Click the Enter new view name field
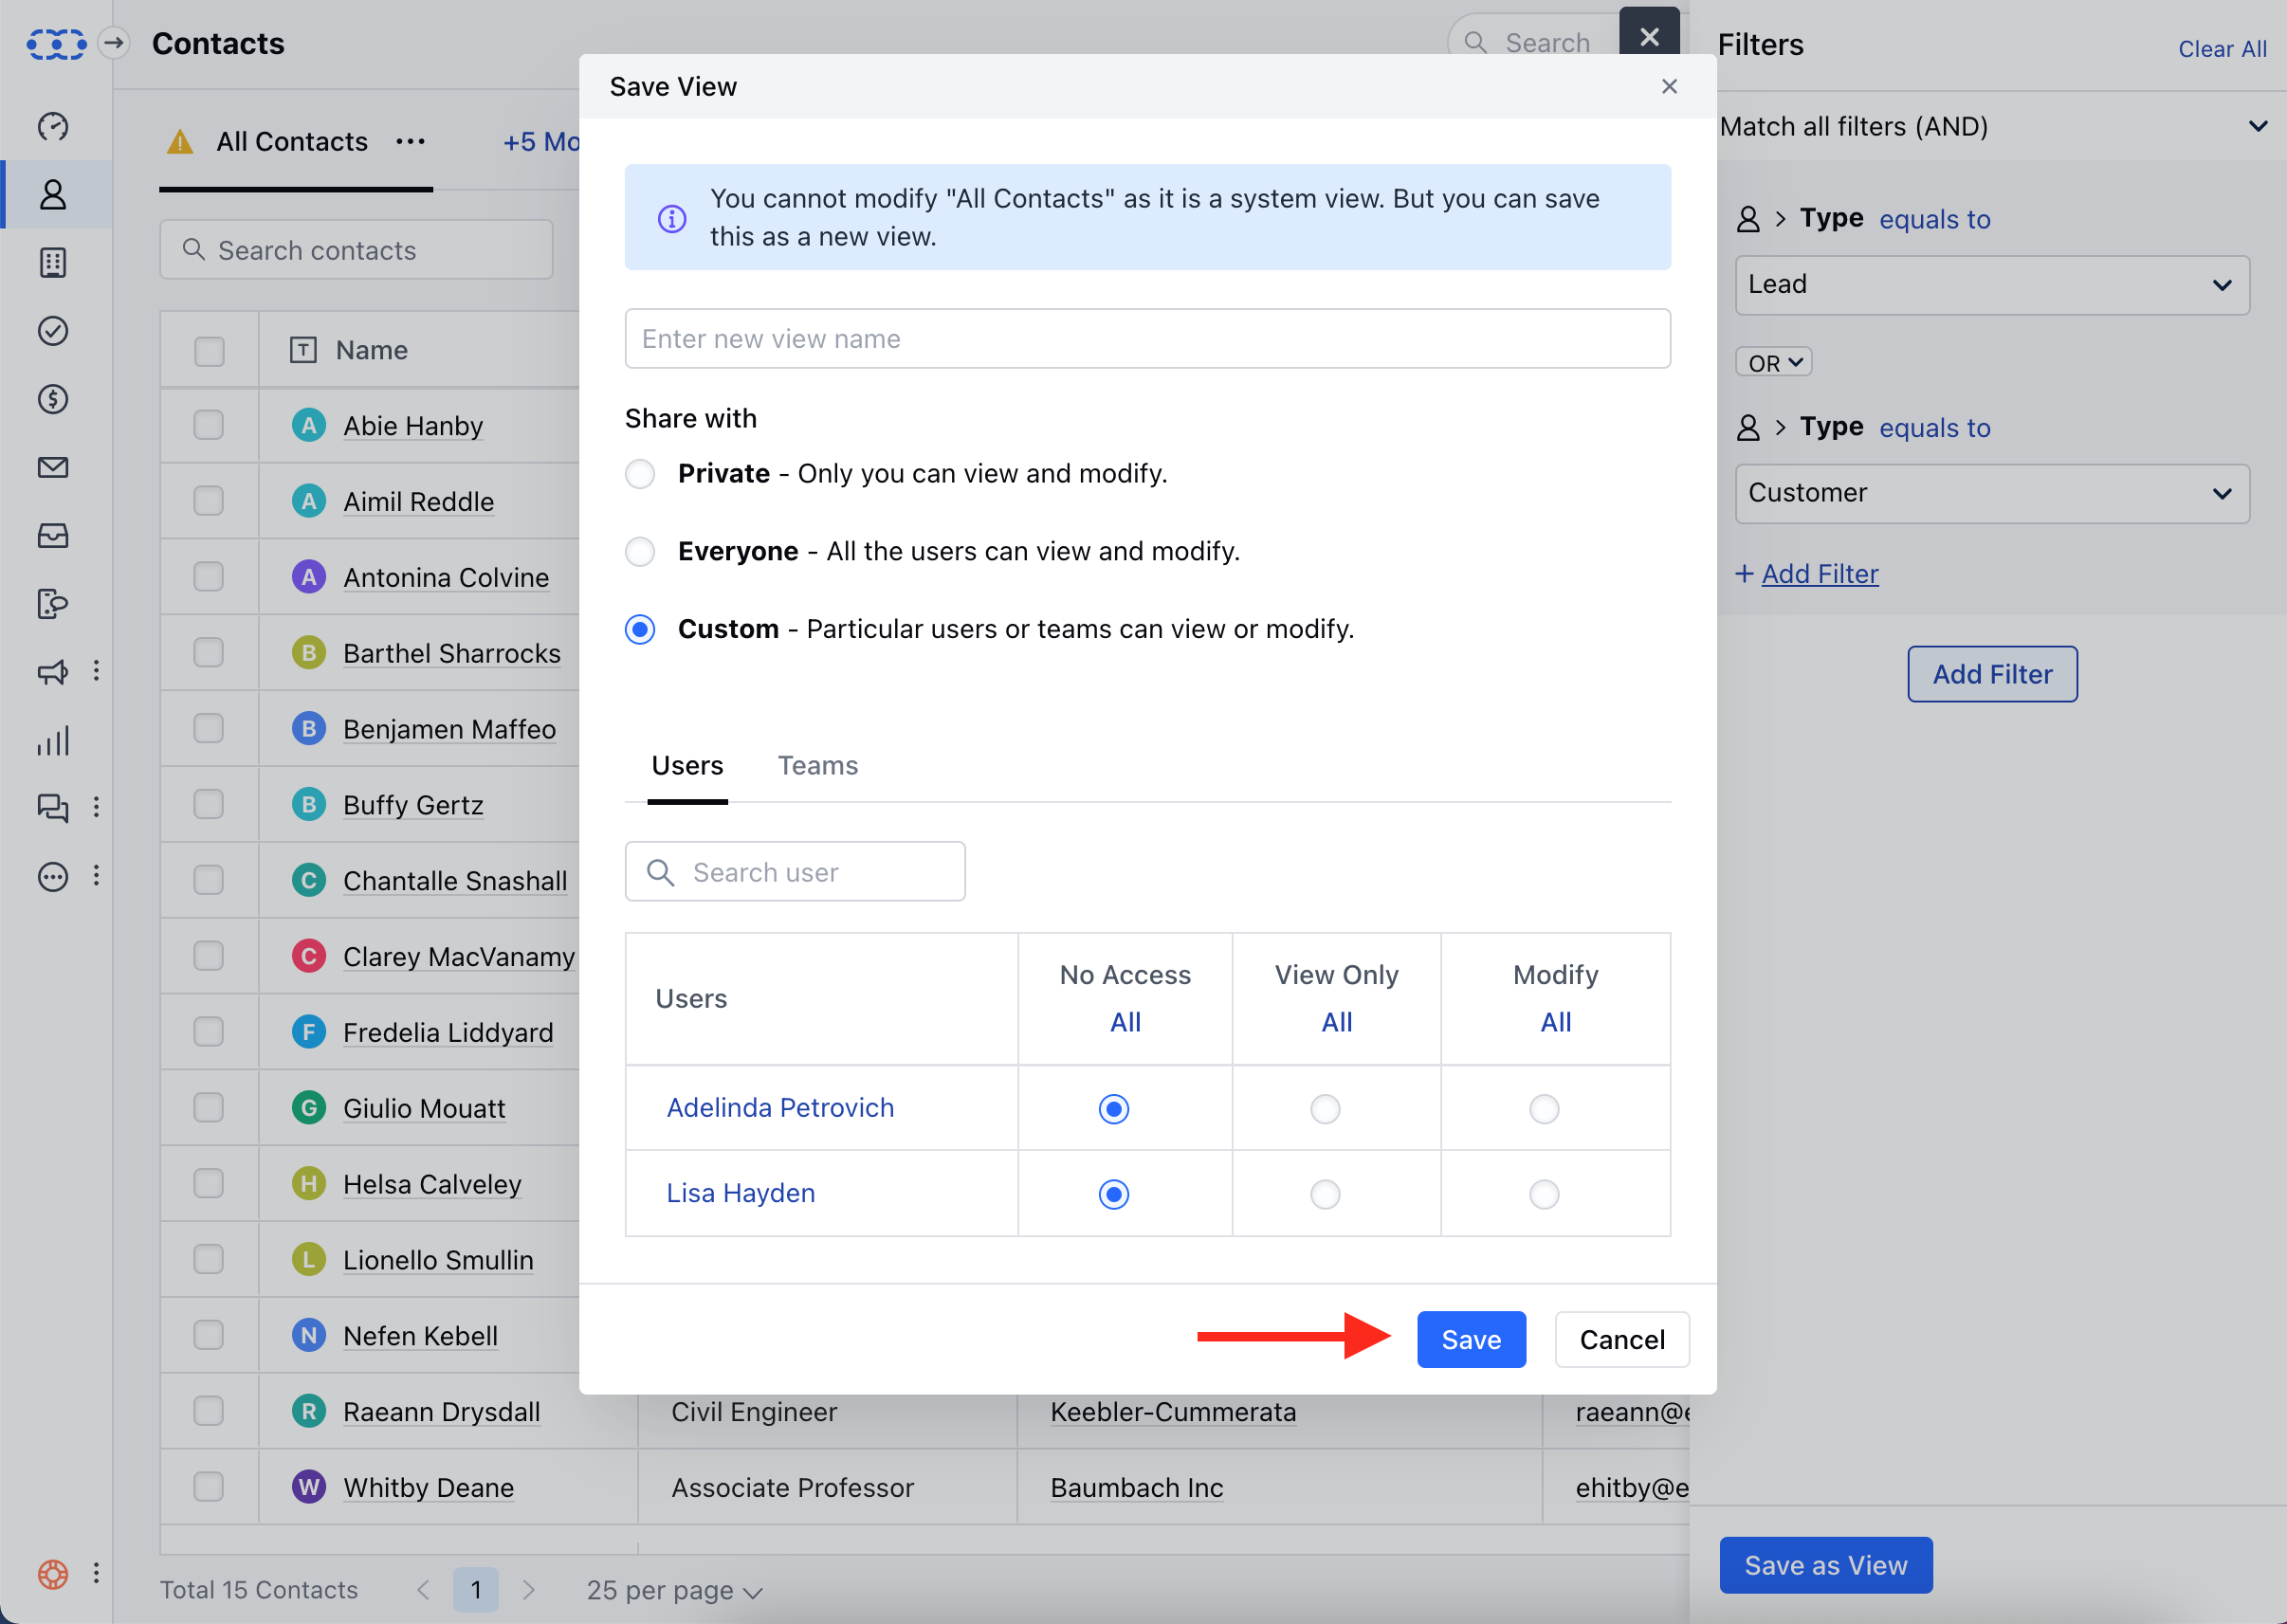 [1147, 339]
